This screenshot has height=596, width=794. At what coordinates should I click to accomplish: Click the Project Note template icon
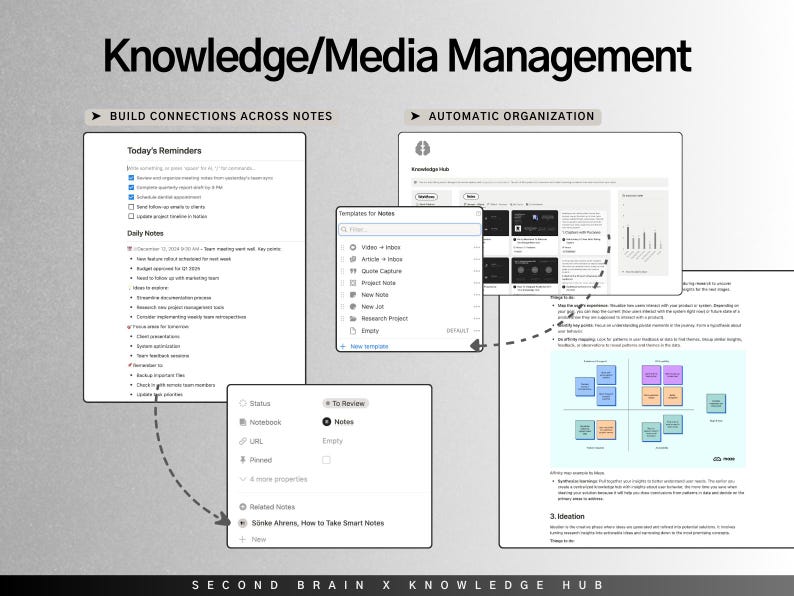pos(353,283)
